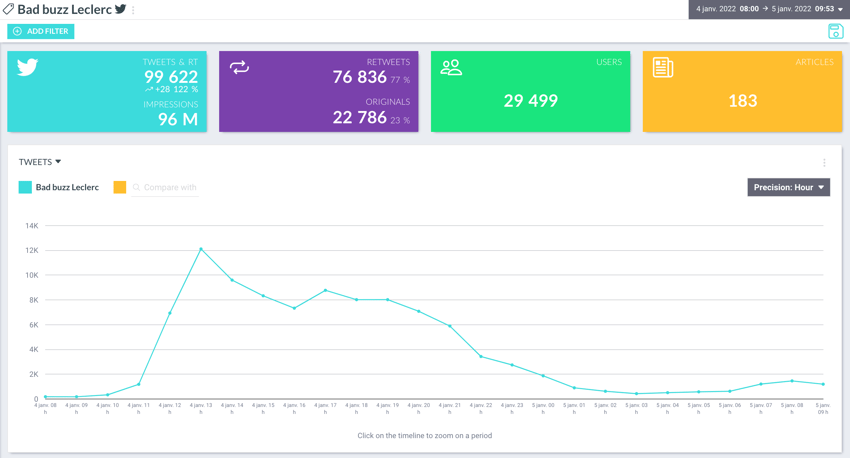Select the 96 M impressions value

pyautogui.click(x=178, y=119)
